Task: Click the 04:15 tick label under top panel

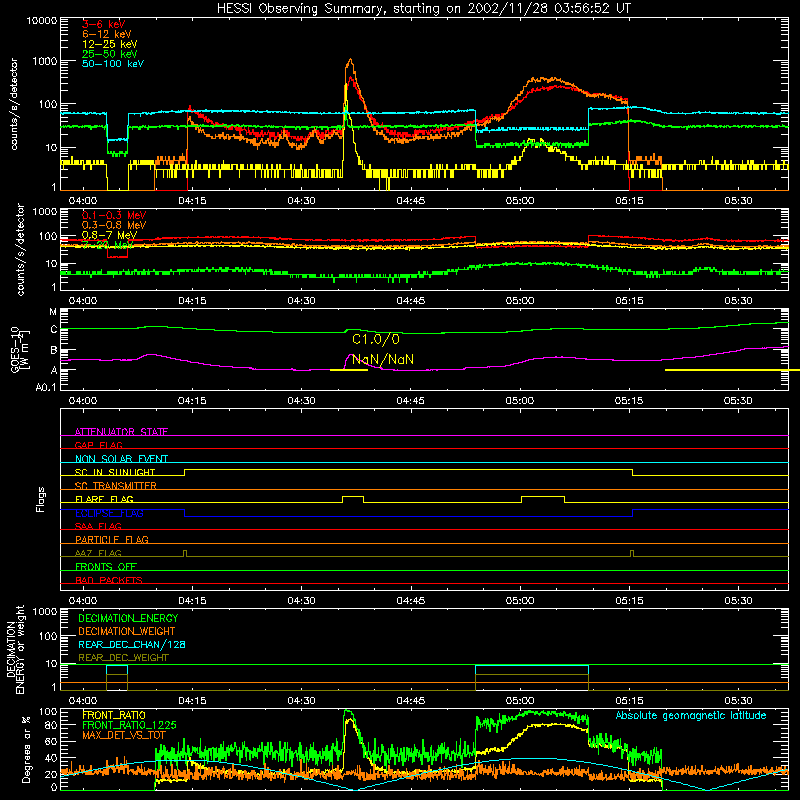Action: [x=192, y=201]
